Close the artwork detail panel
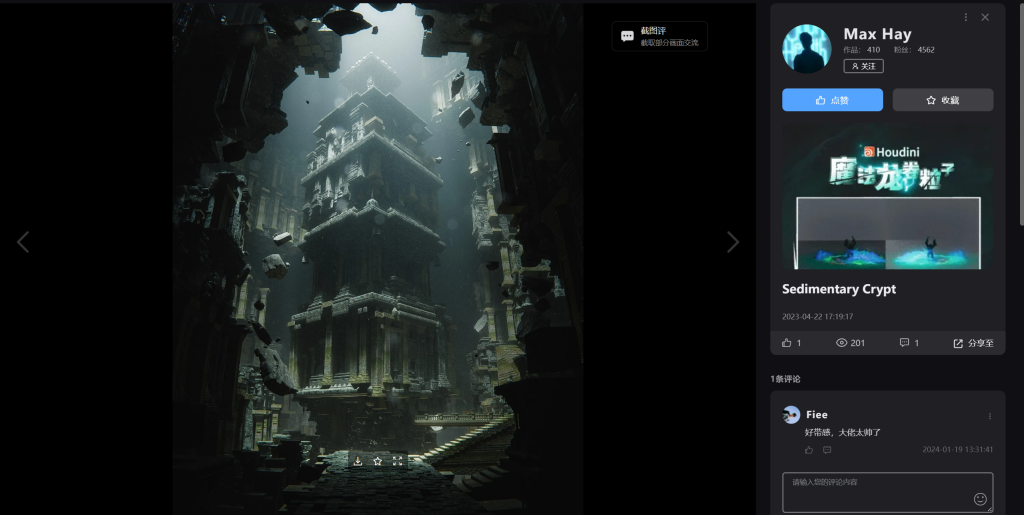 (985, 17)
